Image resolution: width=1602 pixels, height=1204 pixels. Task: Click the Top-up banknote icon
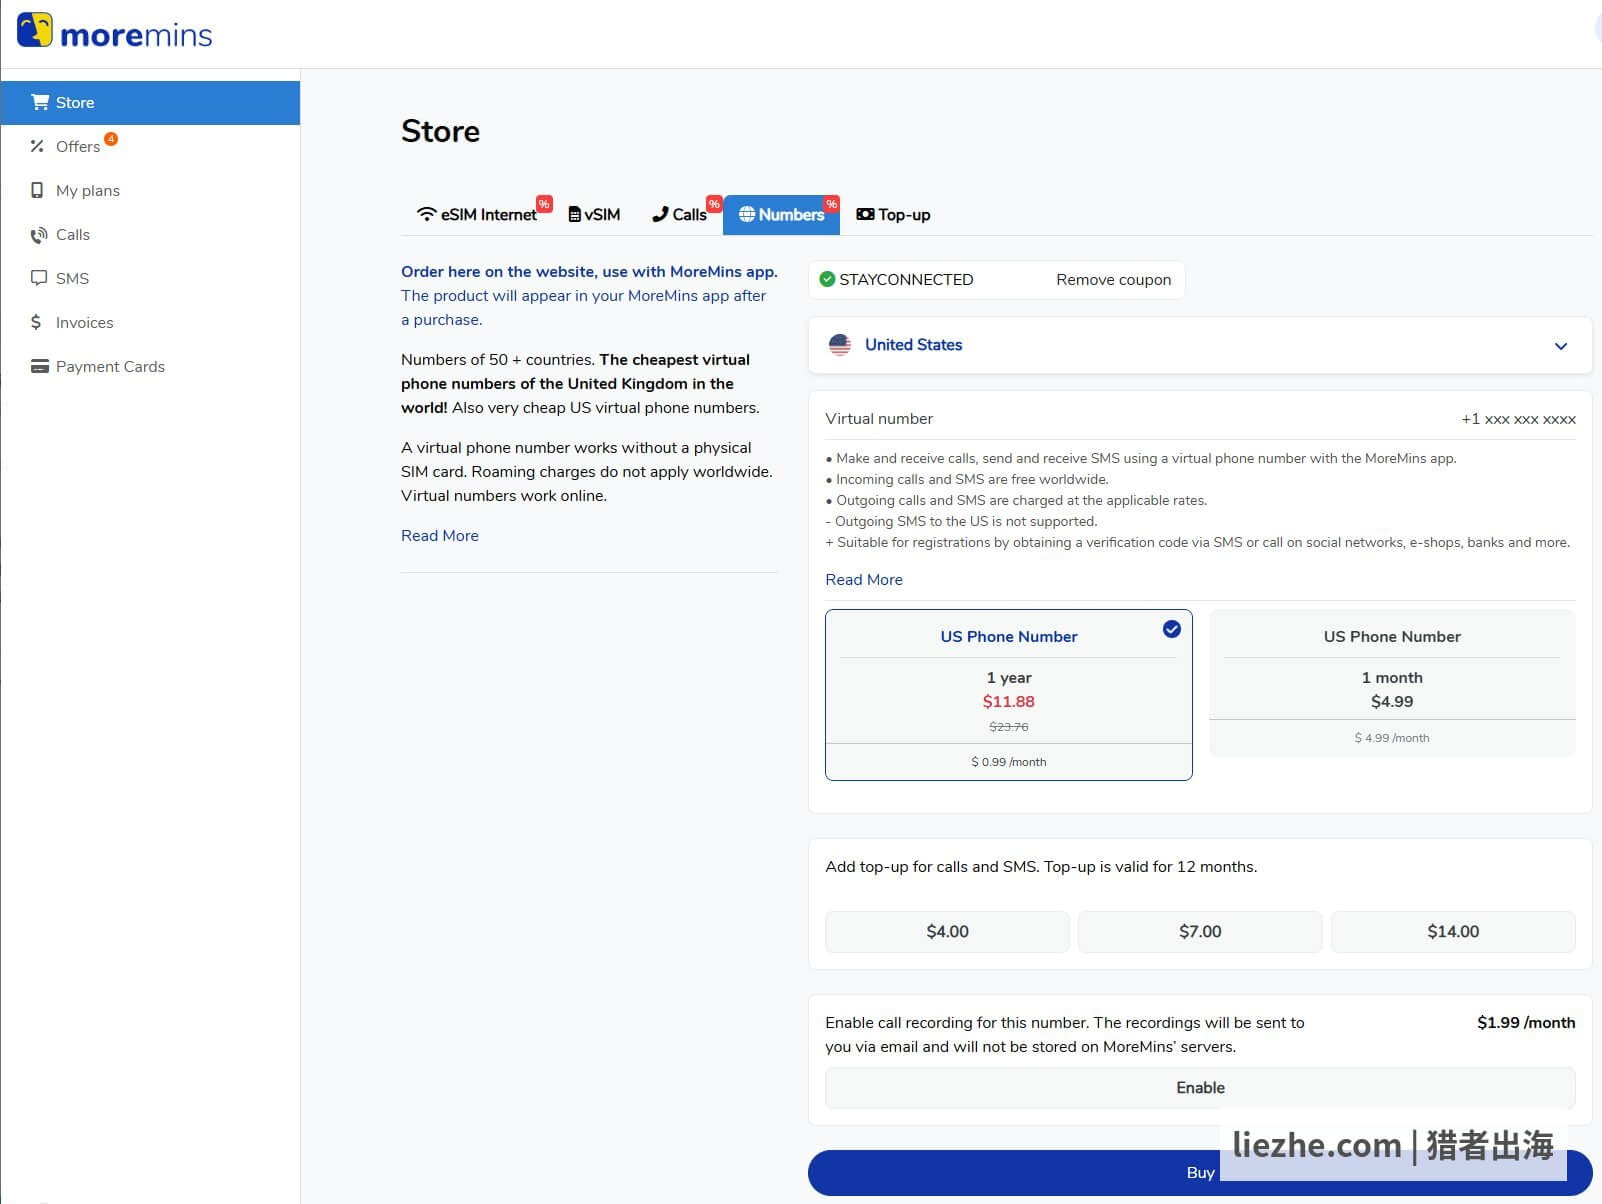pos(865,214)
